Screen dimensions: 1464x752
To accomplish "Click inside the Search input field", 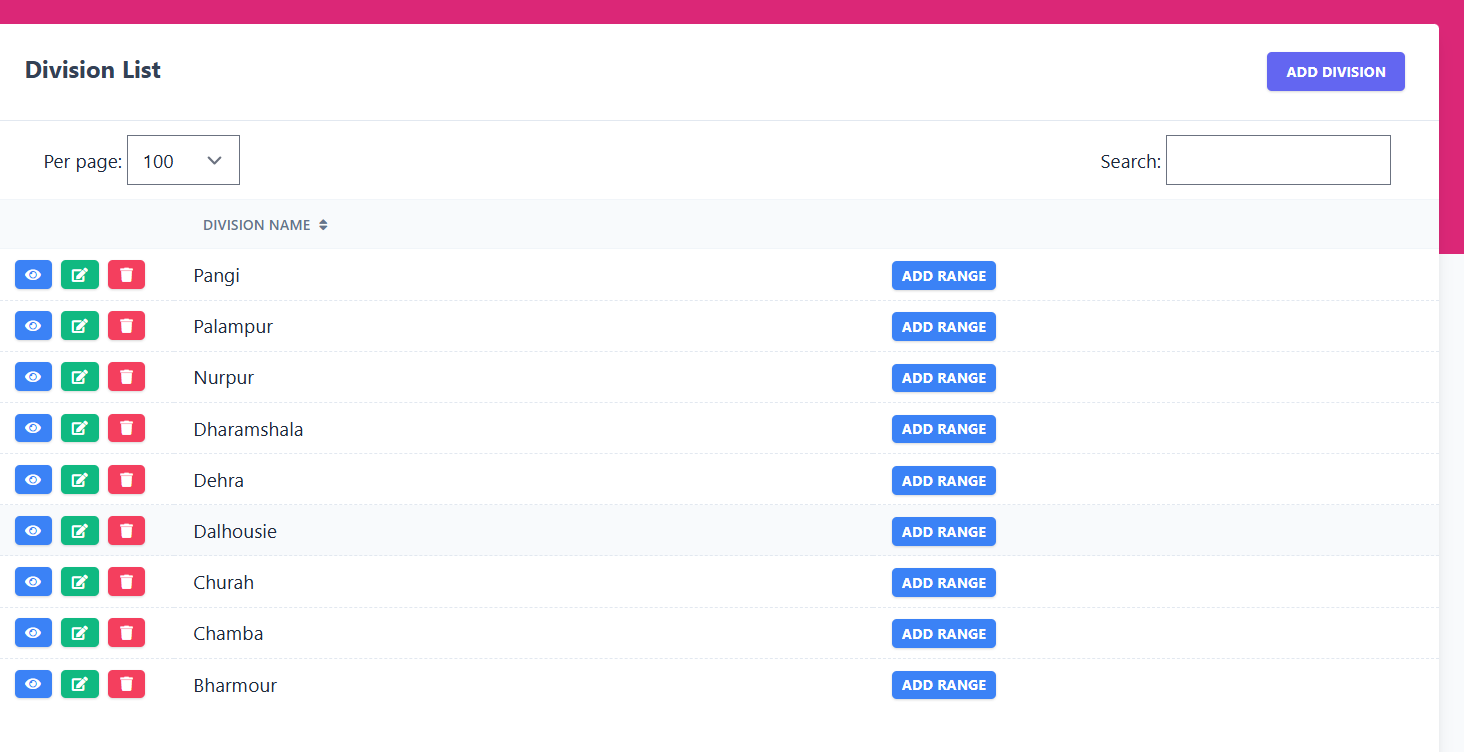I will 1277,160.
